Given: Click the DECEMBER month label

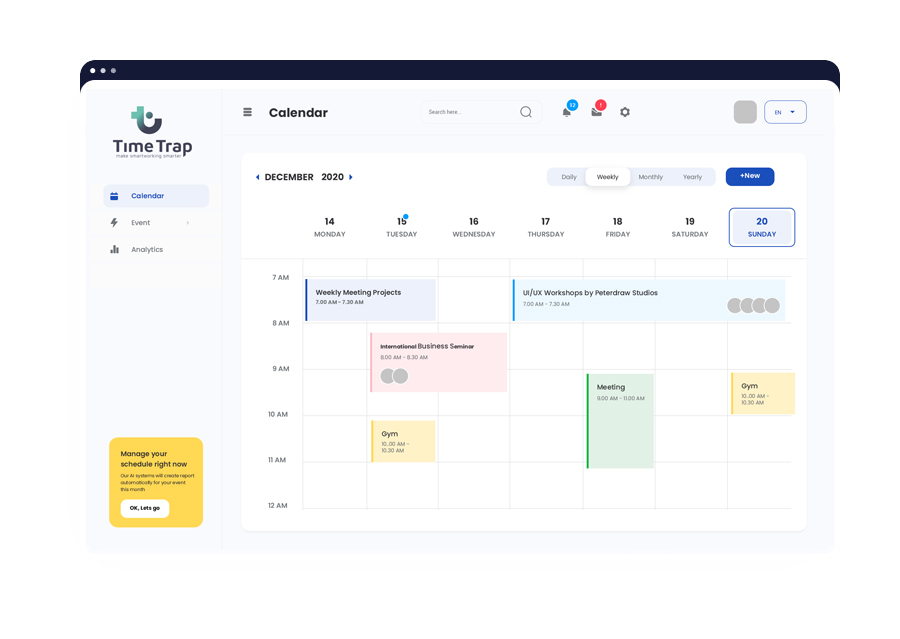Looking at the screenshot, I should (x=289, y=177).
